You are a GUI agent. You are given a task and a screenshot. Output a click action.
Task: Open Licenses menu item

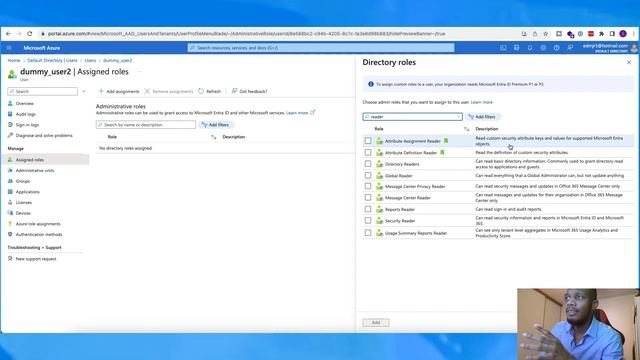(x=24, y=202)
